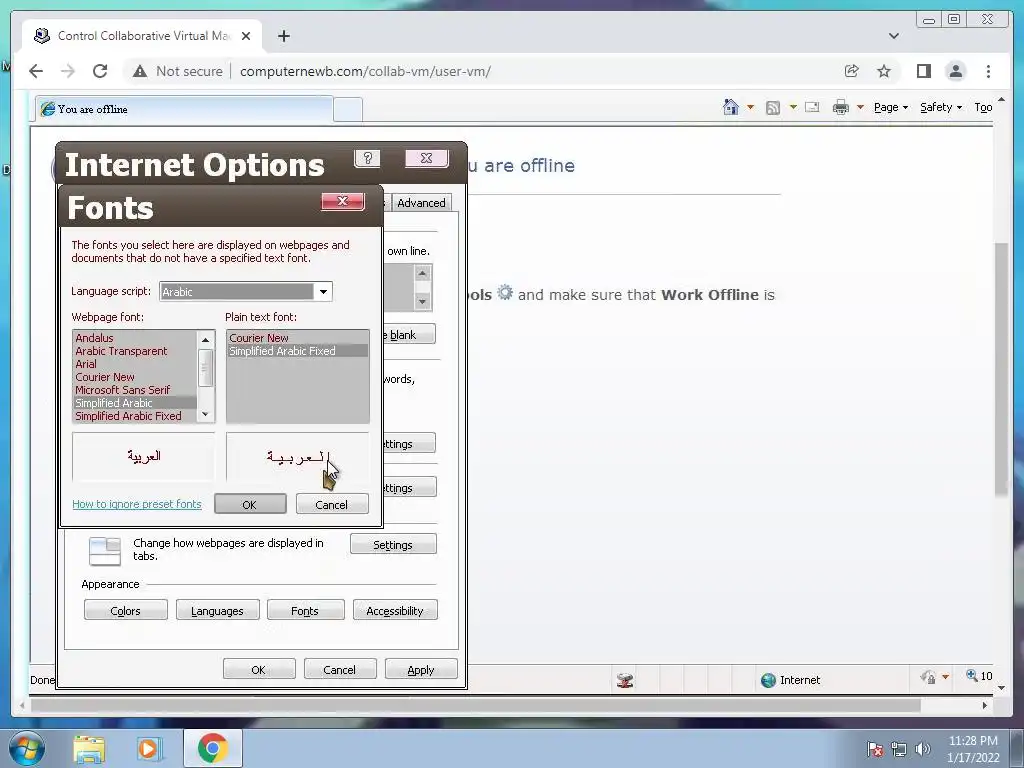Open 'How to ignore preset fonts' link
Viewport: 1024px width, 768px height.
[x=136, y=504]
